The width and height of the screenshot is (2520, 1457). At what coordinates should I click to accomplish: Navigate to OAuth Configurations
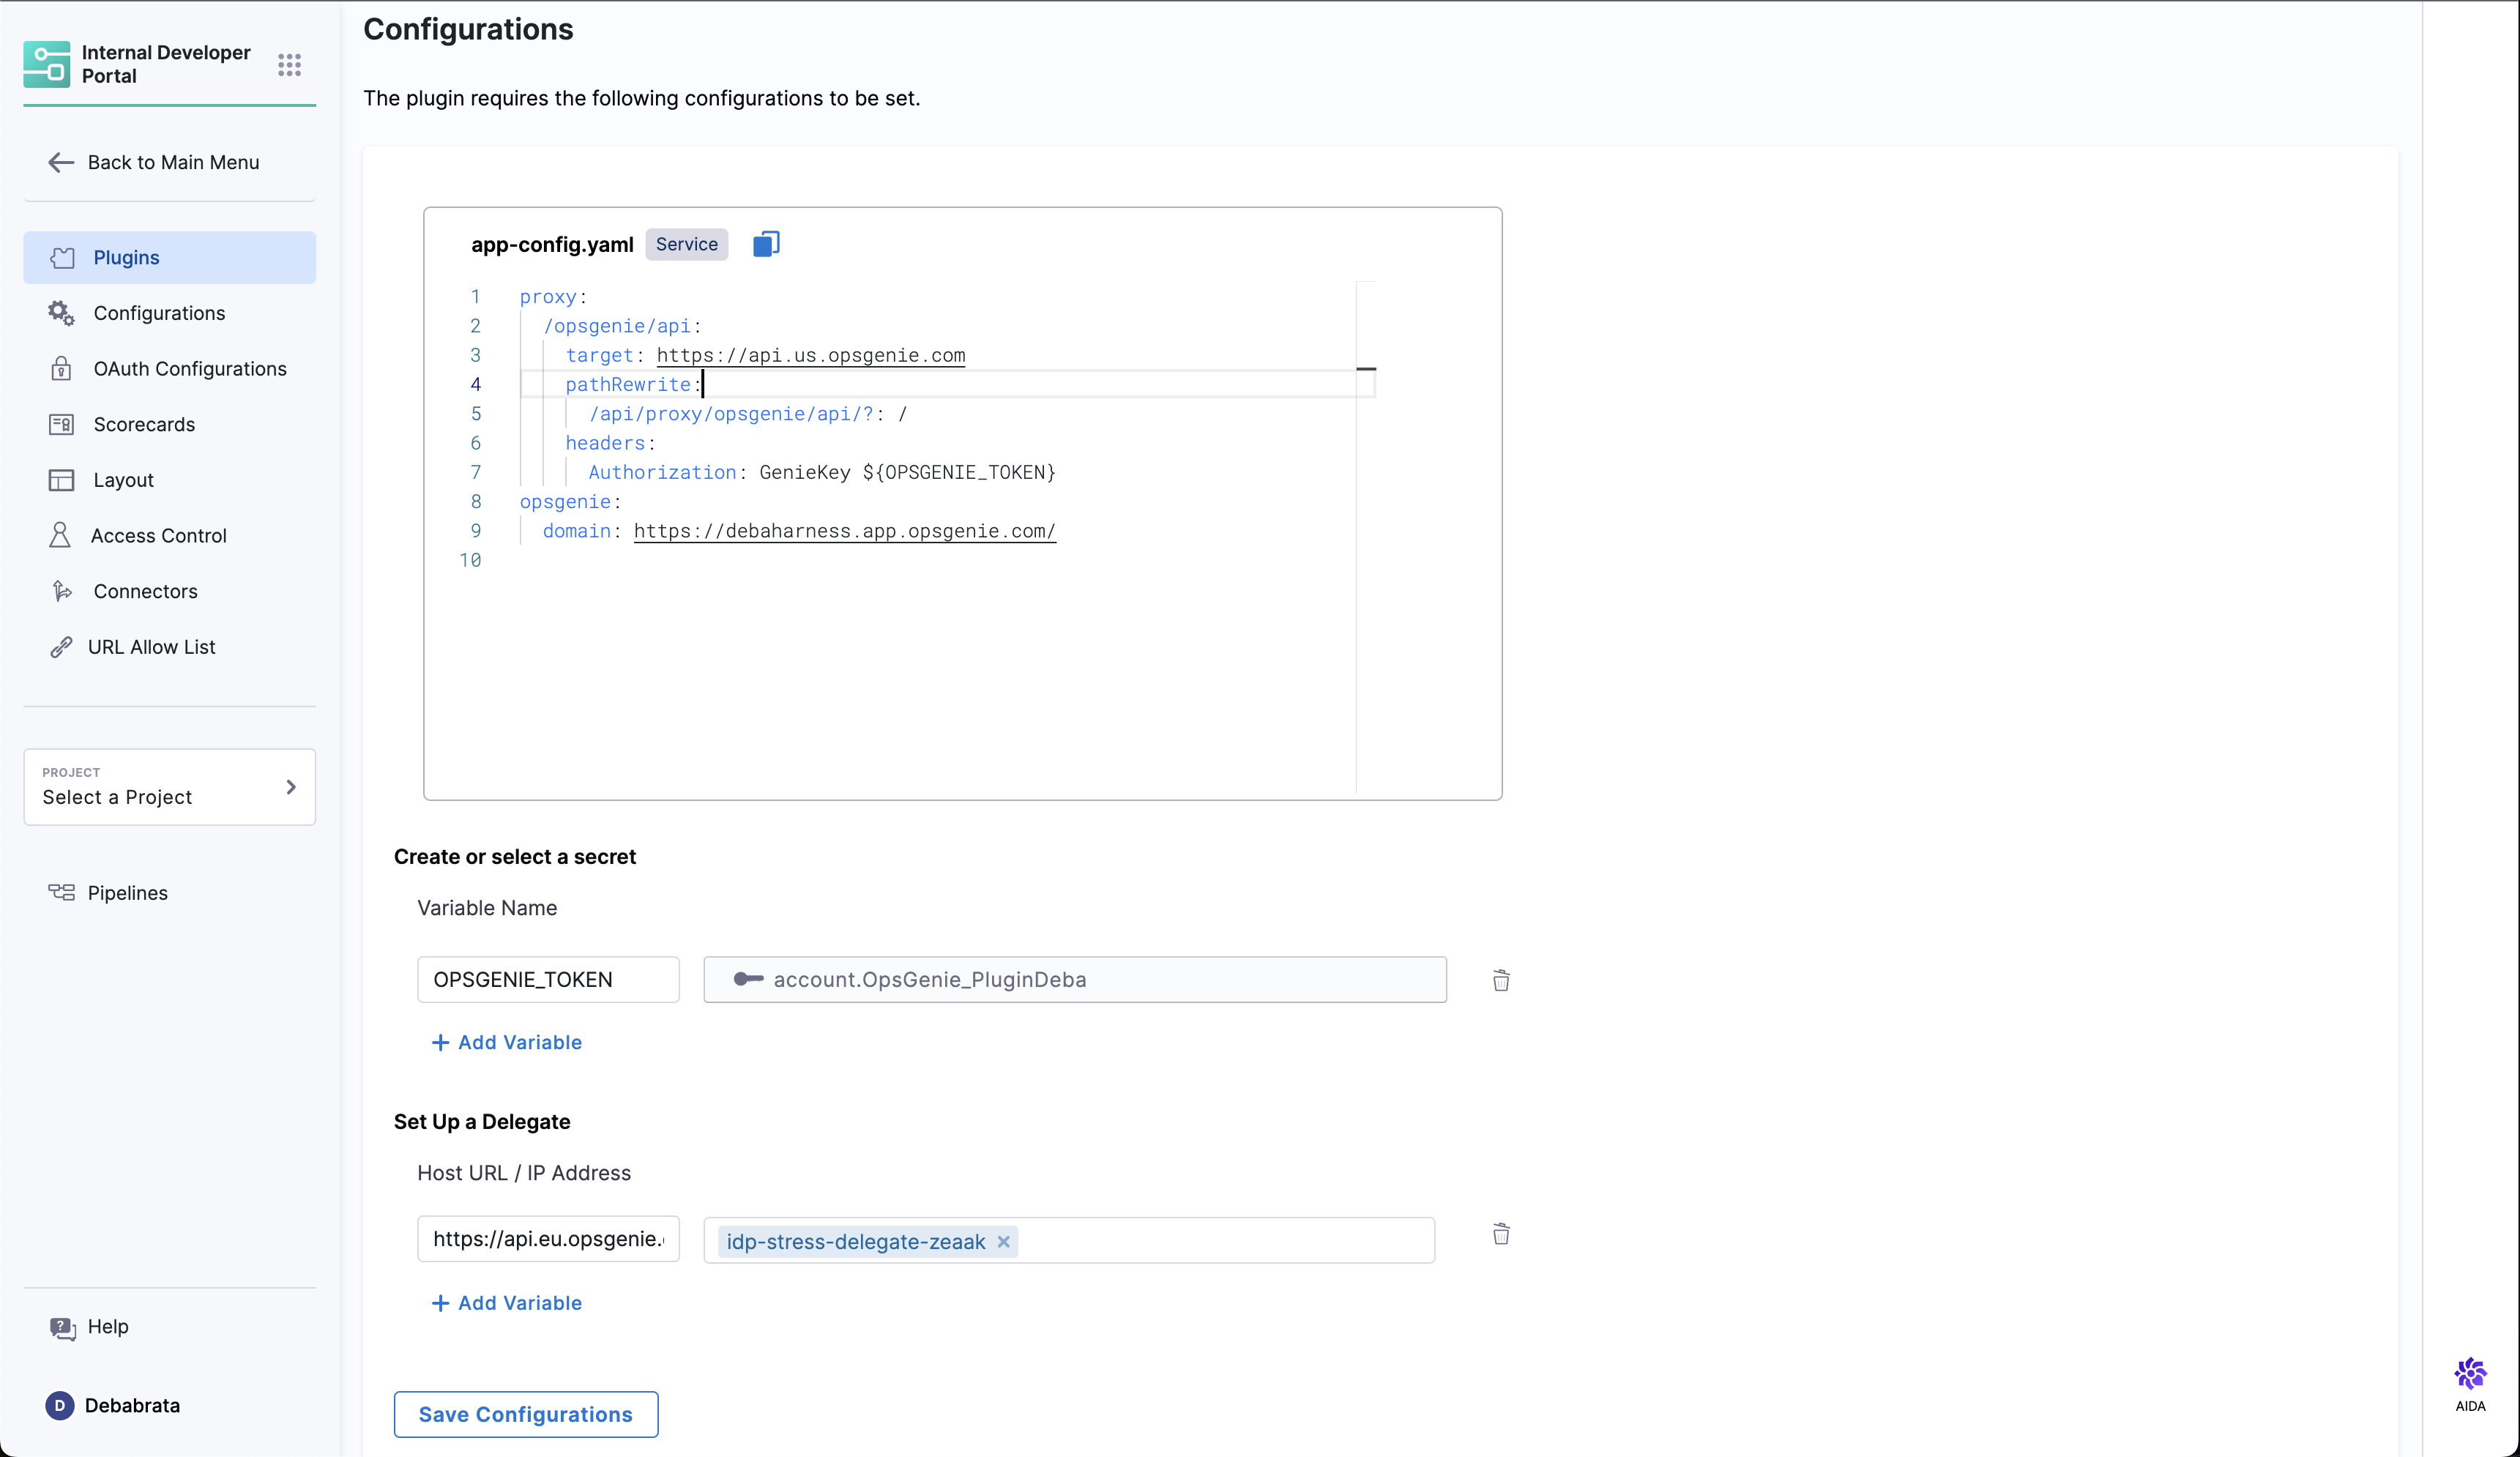(189, 369)
